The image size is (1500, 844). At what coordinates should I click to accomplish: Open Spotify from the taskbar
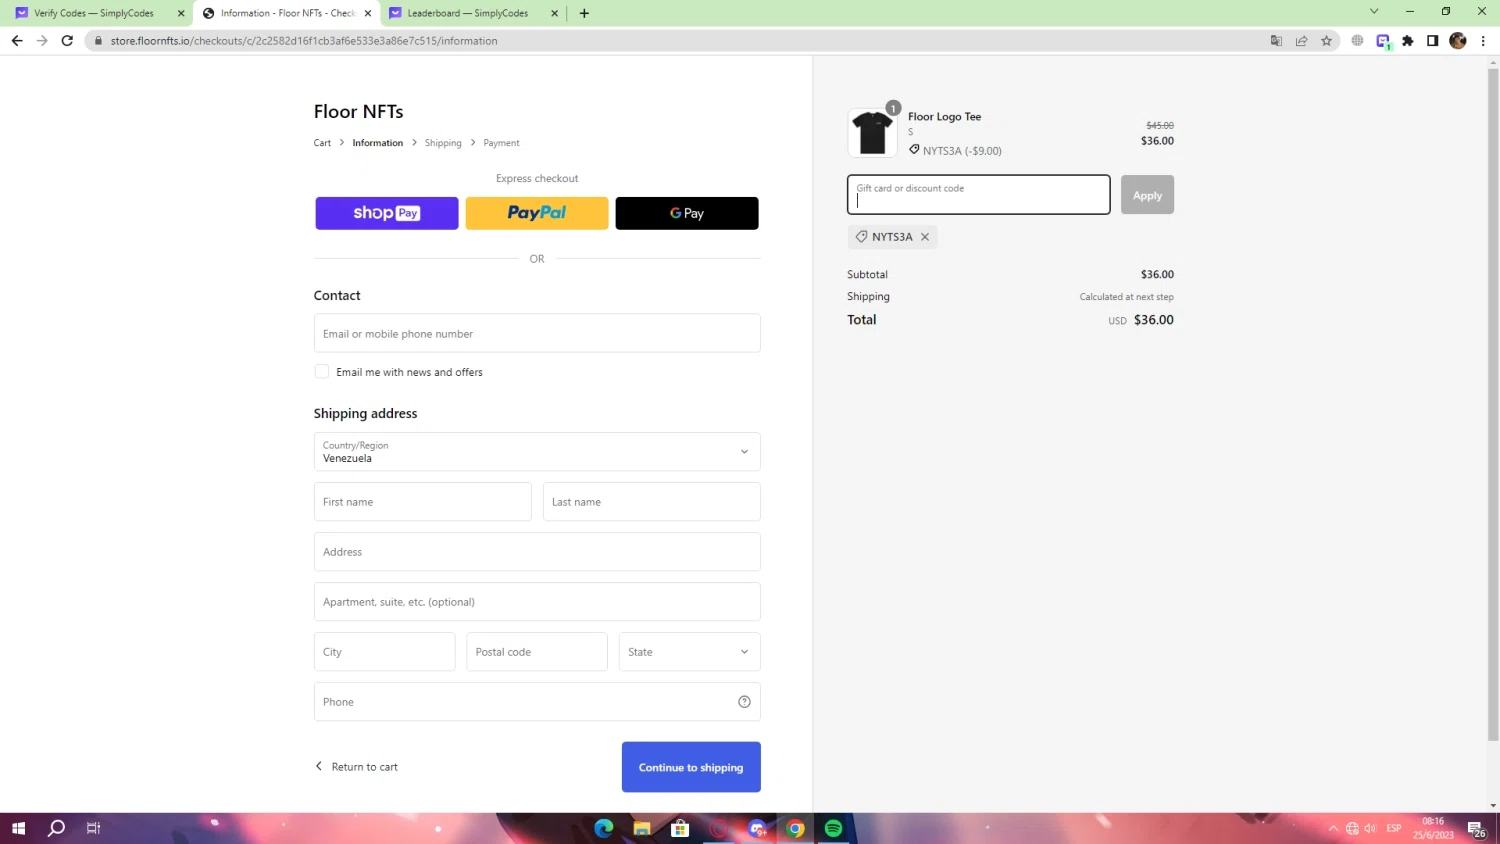[x=833, y=828]
